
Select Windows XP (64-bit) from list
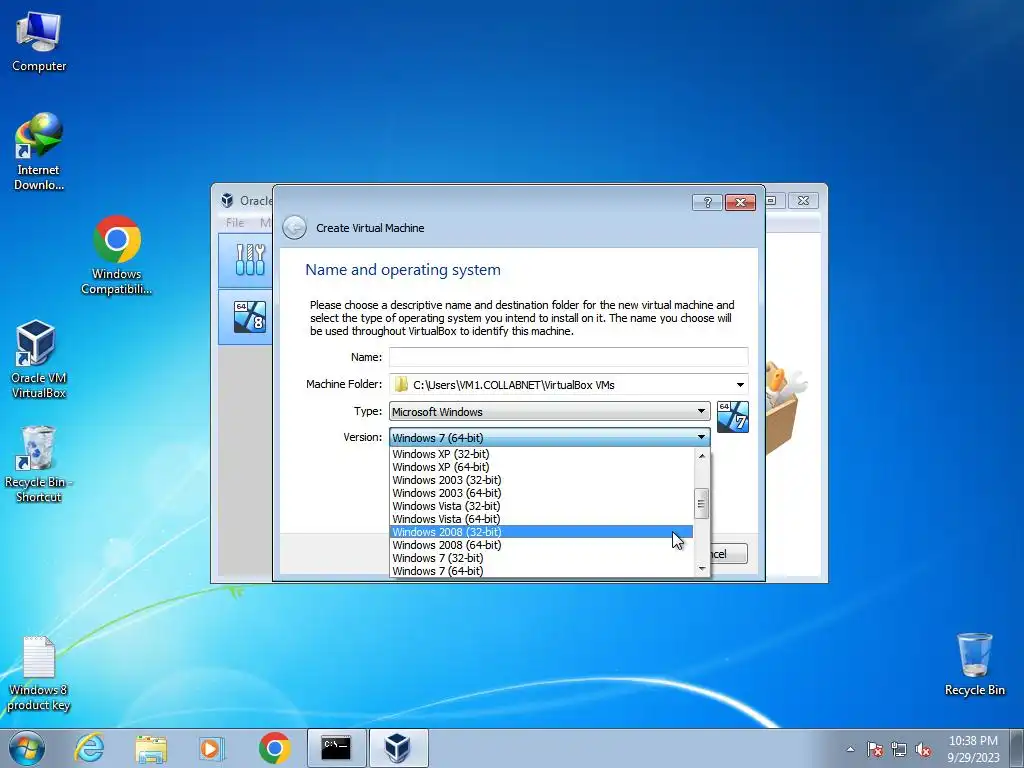[541, 467]
